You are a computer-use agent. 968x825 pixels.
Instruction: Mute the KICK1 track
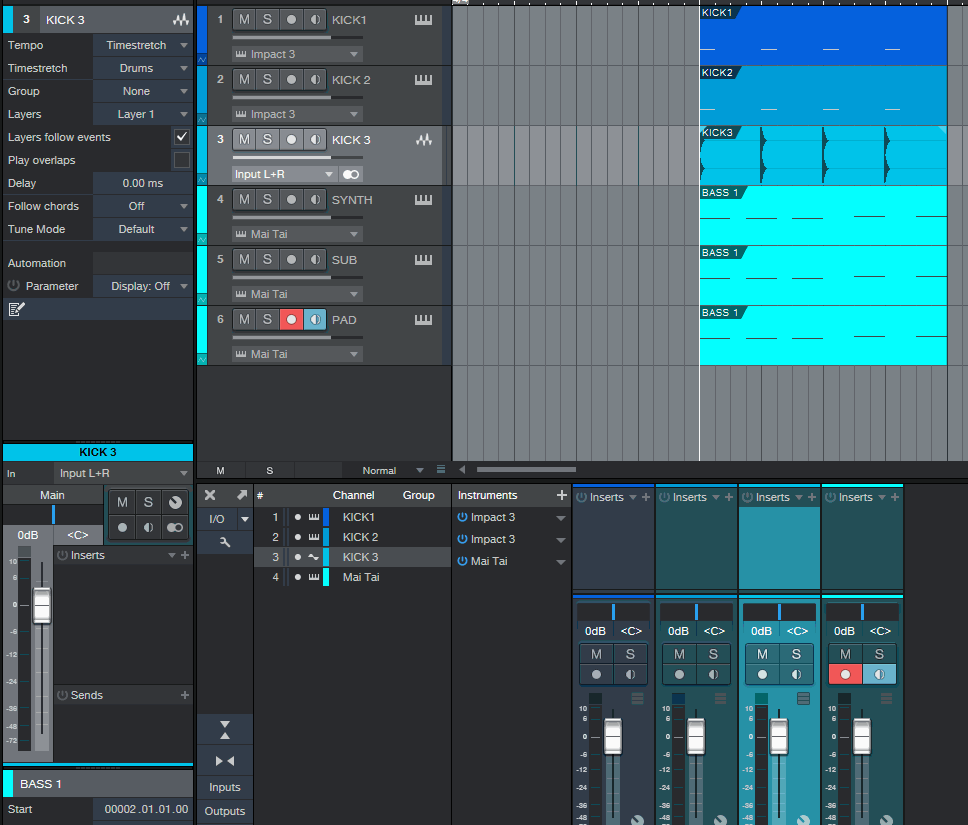(x=244, y=20)
